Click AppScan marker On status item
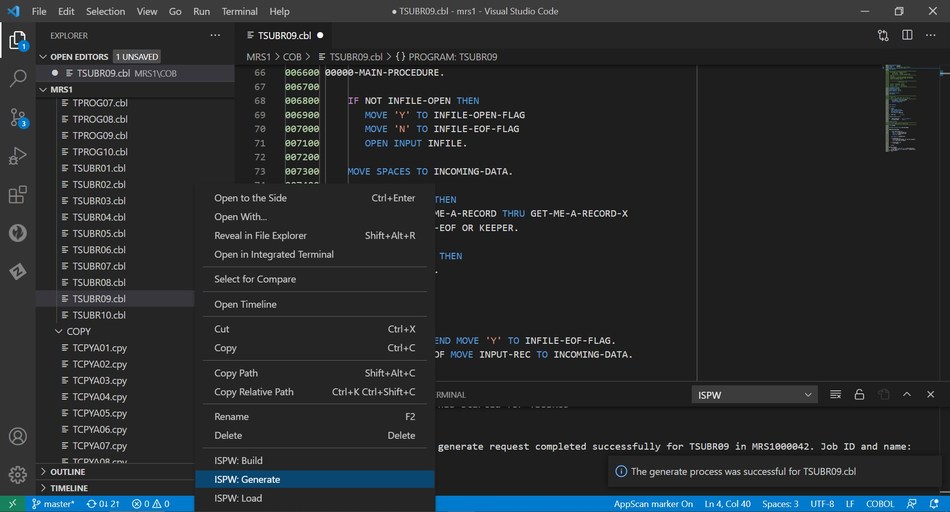The image size is (950, 512). pyautogui.click(x=653, y=504)
